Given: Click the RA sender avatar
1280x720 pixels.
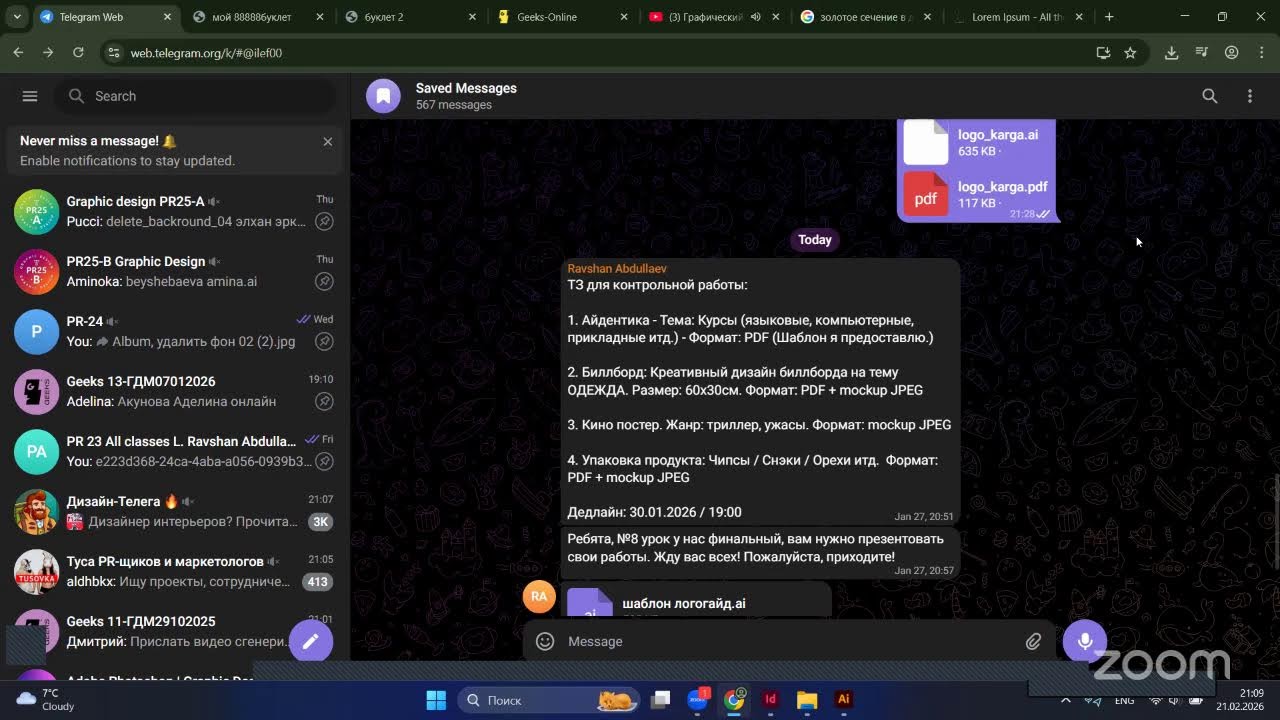Looking at the screenshot, I should pyautogui.click(x=539, y=596).
